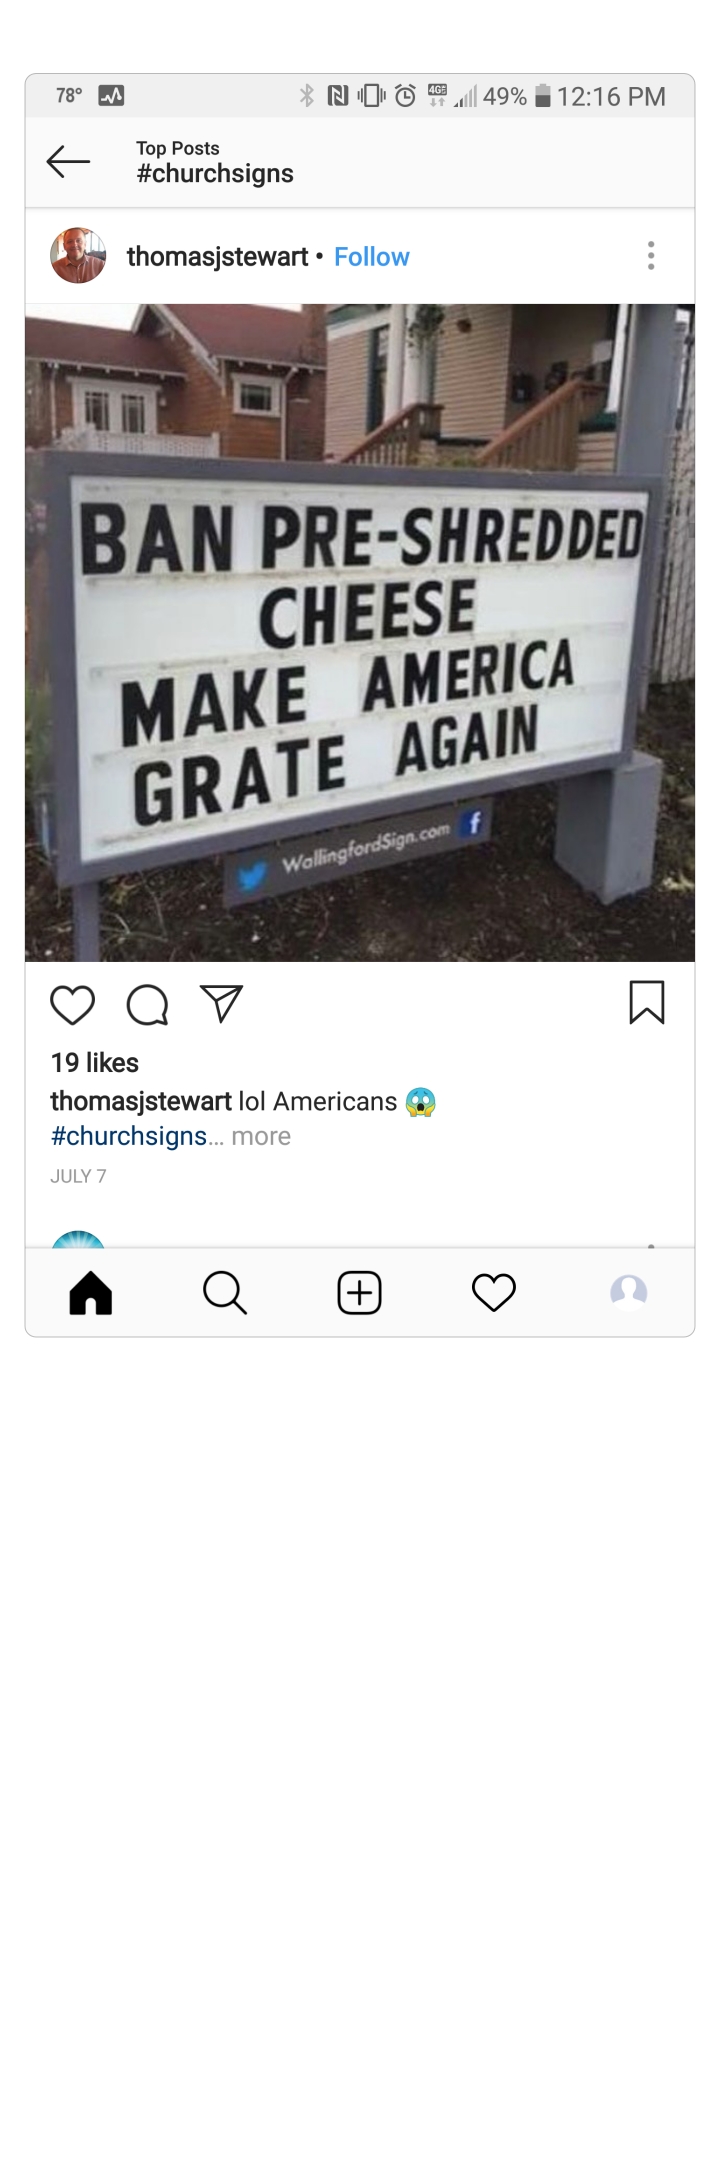Expand caption by tapping more

point(261,1136)
